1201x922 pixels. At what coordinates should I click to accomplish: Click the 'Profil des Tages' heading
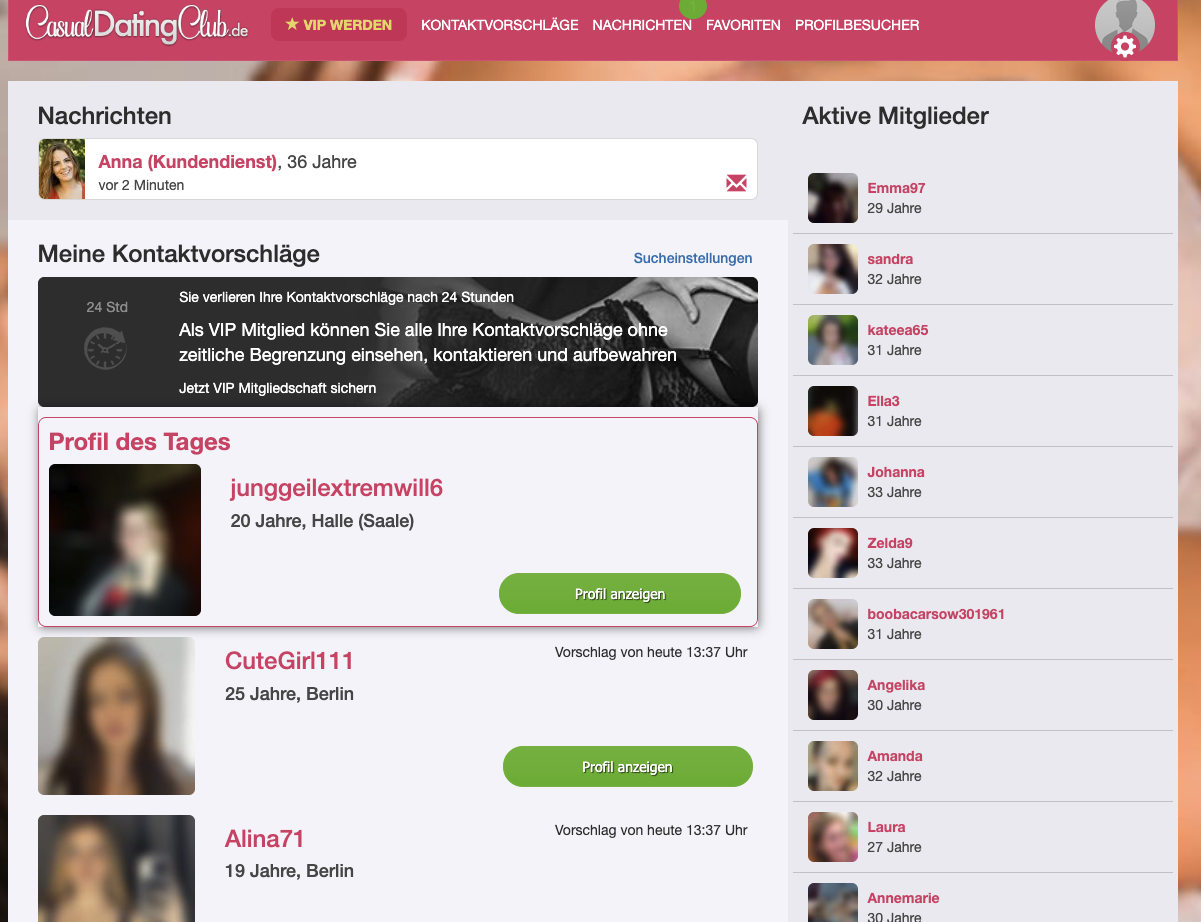click(x=140, y=442)
